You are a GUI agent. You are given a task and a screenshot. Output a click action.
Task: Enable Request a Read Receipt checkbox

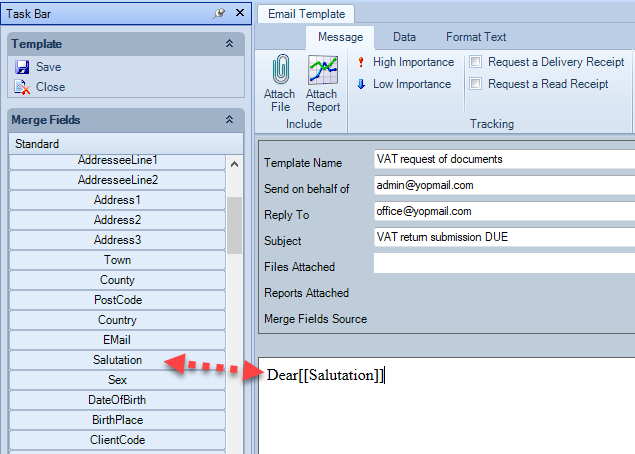pos(475,83)
